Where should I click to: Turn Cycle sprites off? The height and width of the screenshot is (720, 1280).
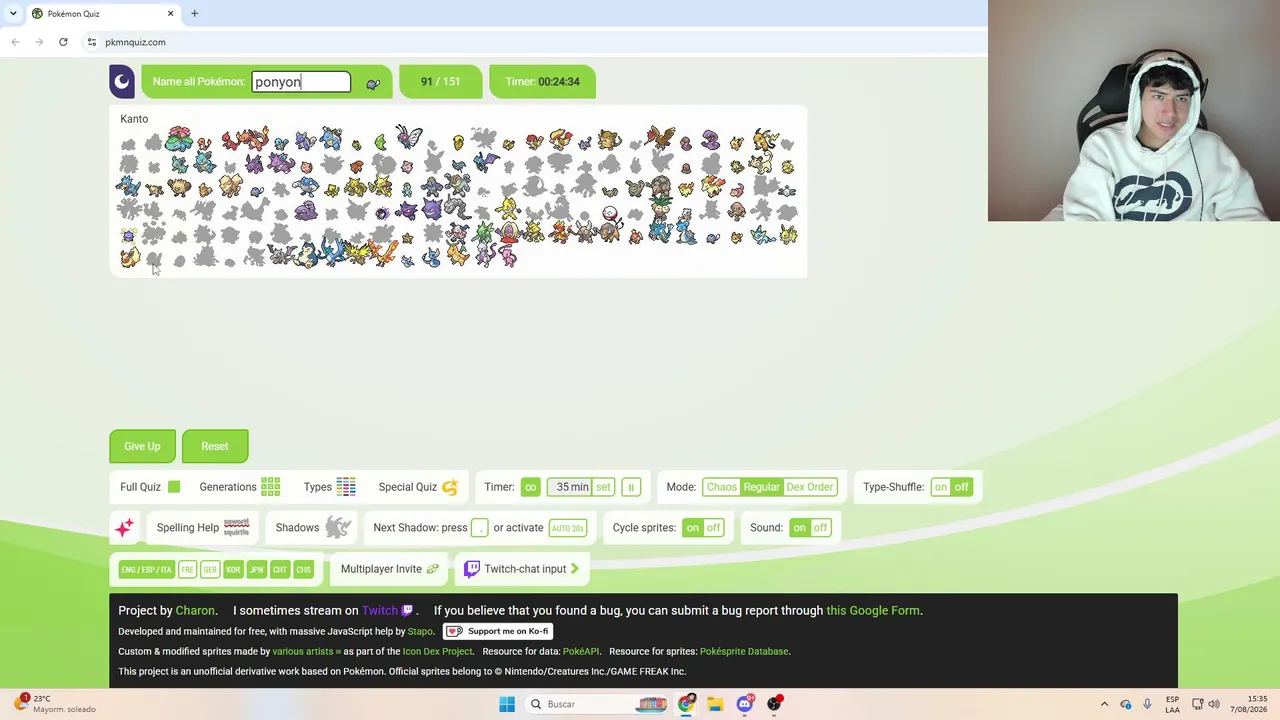coord(713,528)
